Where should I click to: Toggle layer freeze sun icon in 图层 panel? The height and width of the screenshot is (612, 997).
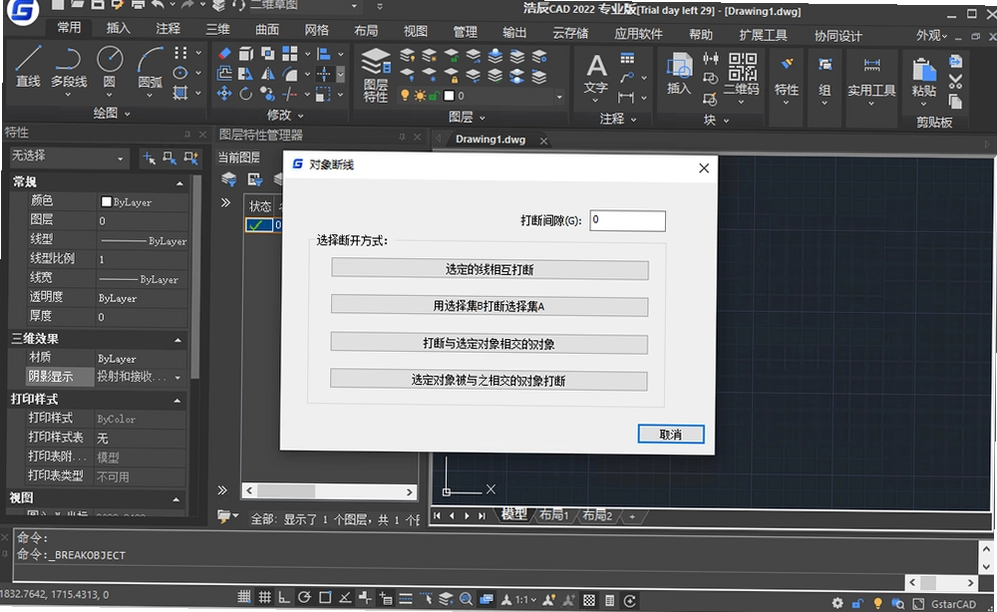point(420,96)
